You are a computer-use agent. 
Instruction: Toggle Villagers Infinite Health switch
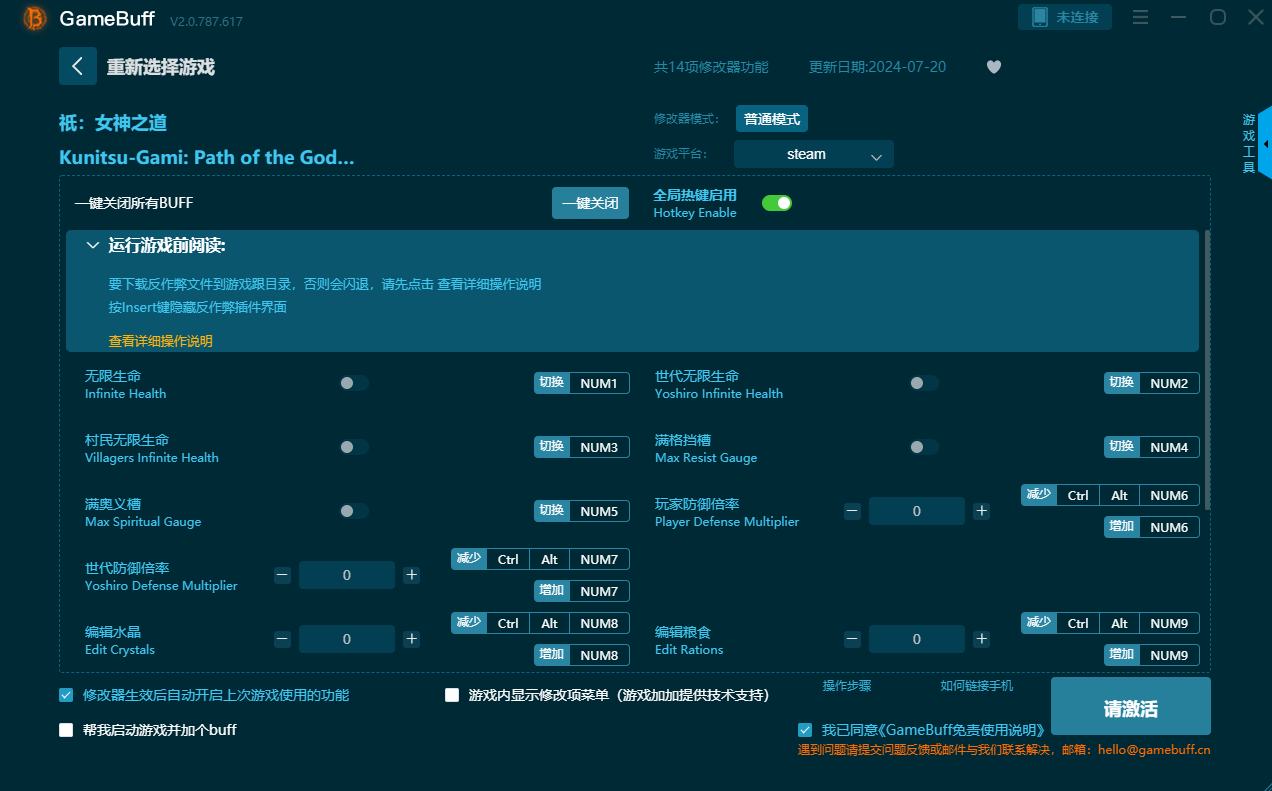[354, 447]
